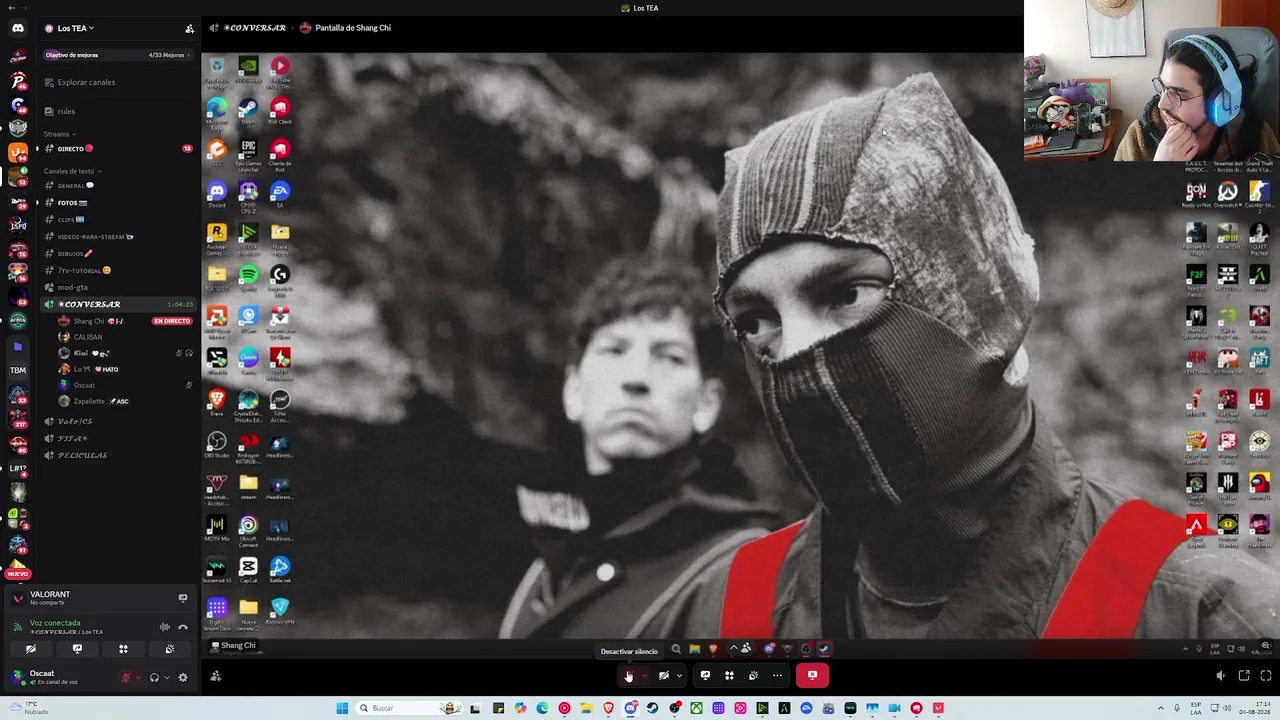The image size is (1280, 720).
Task: Open the taskbar clock showing 17:14
Action: pos(1256,708)
